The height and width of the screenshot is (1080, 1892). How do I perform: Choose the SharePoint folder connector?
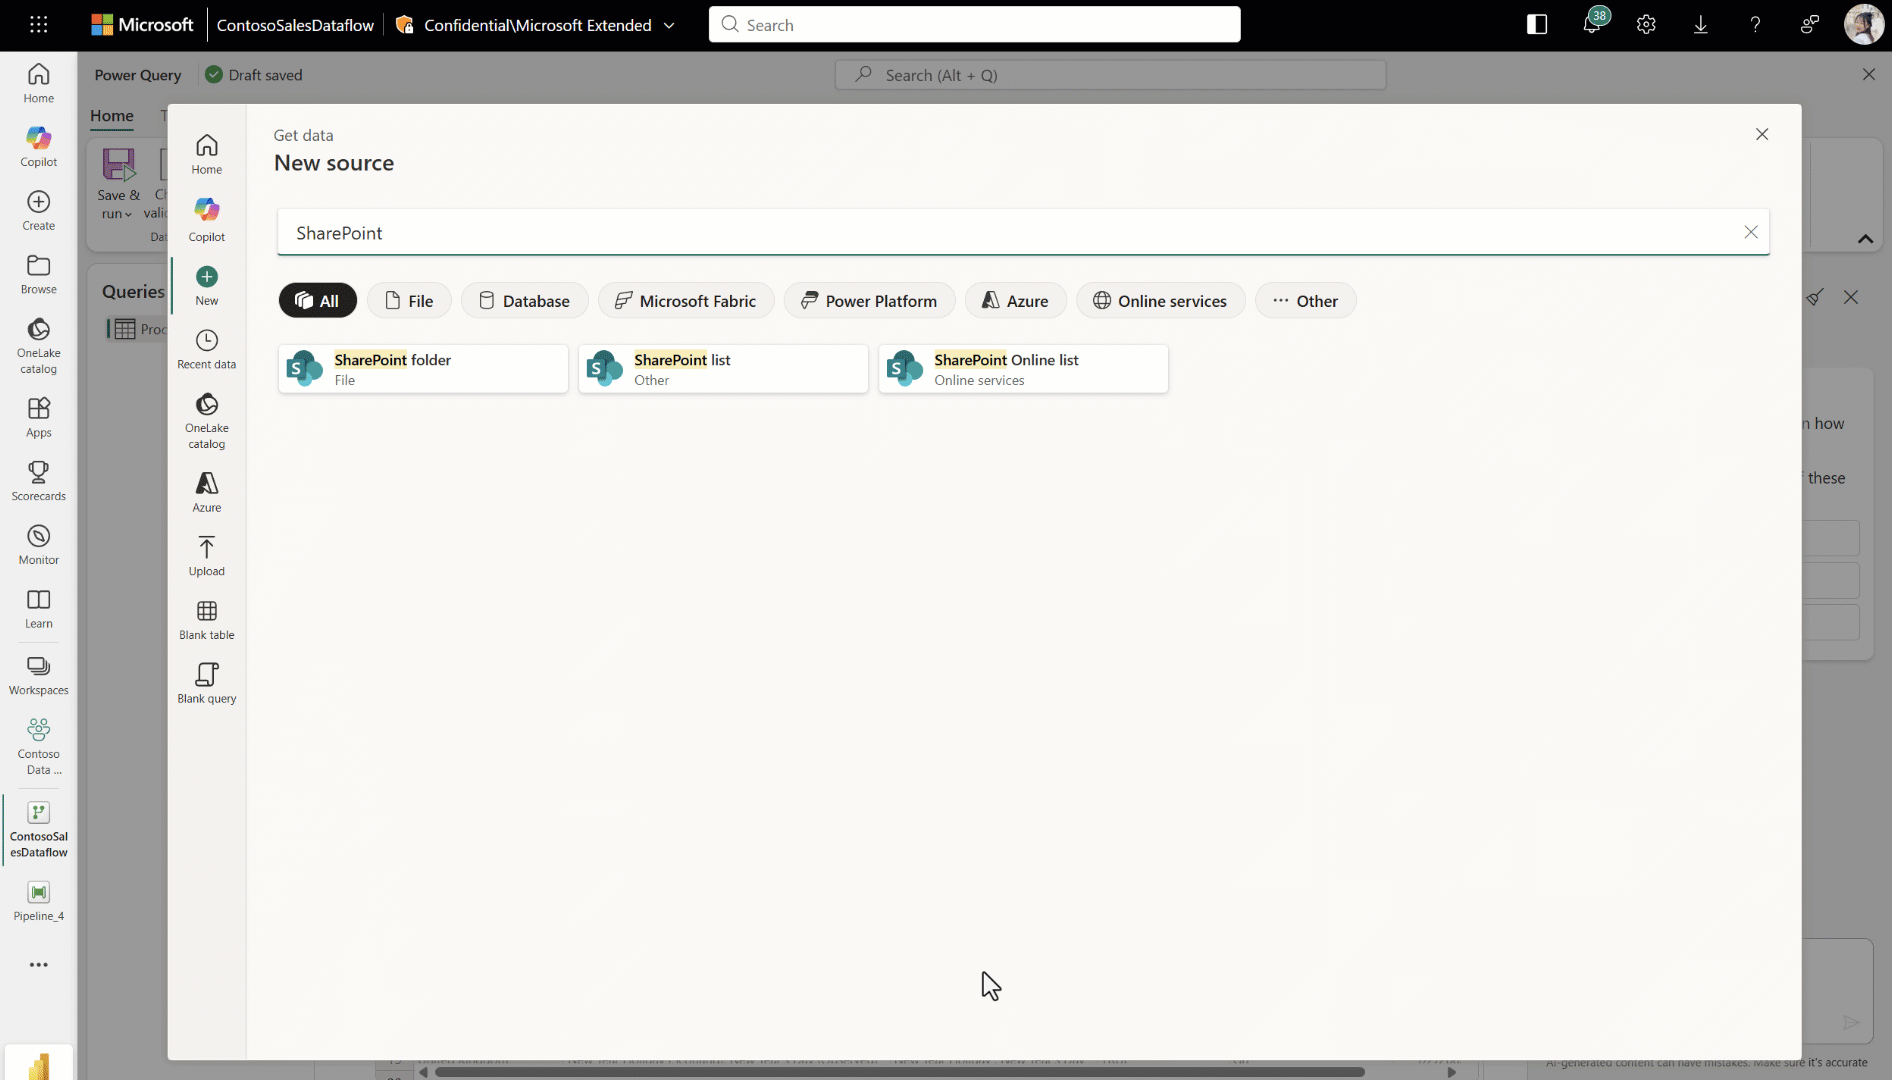coord(423,369)
